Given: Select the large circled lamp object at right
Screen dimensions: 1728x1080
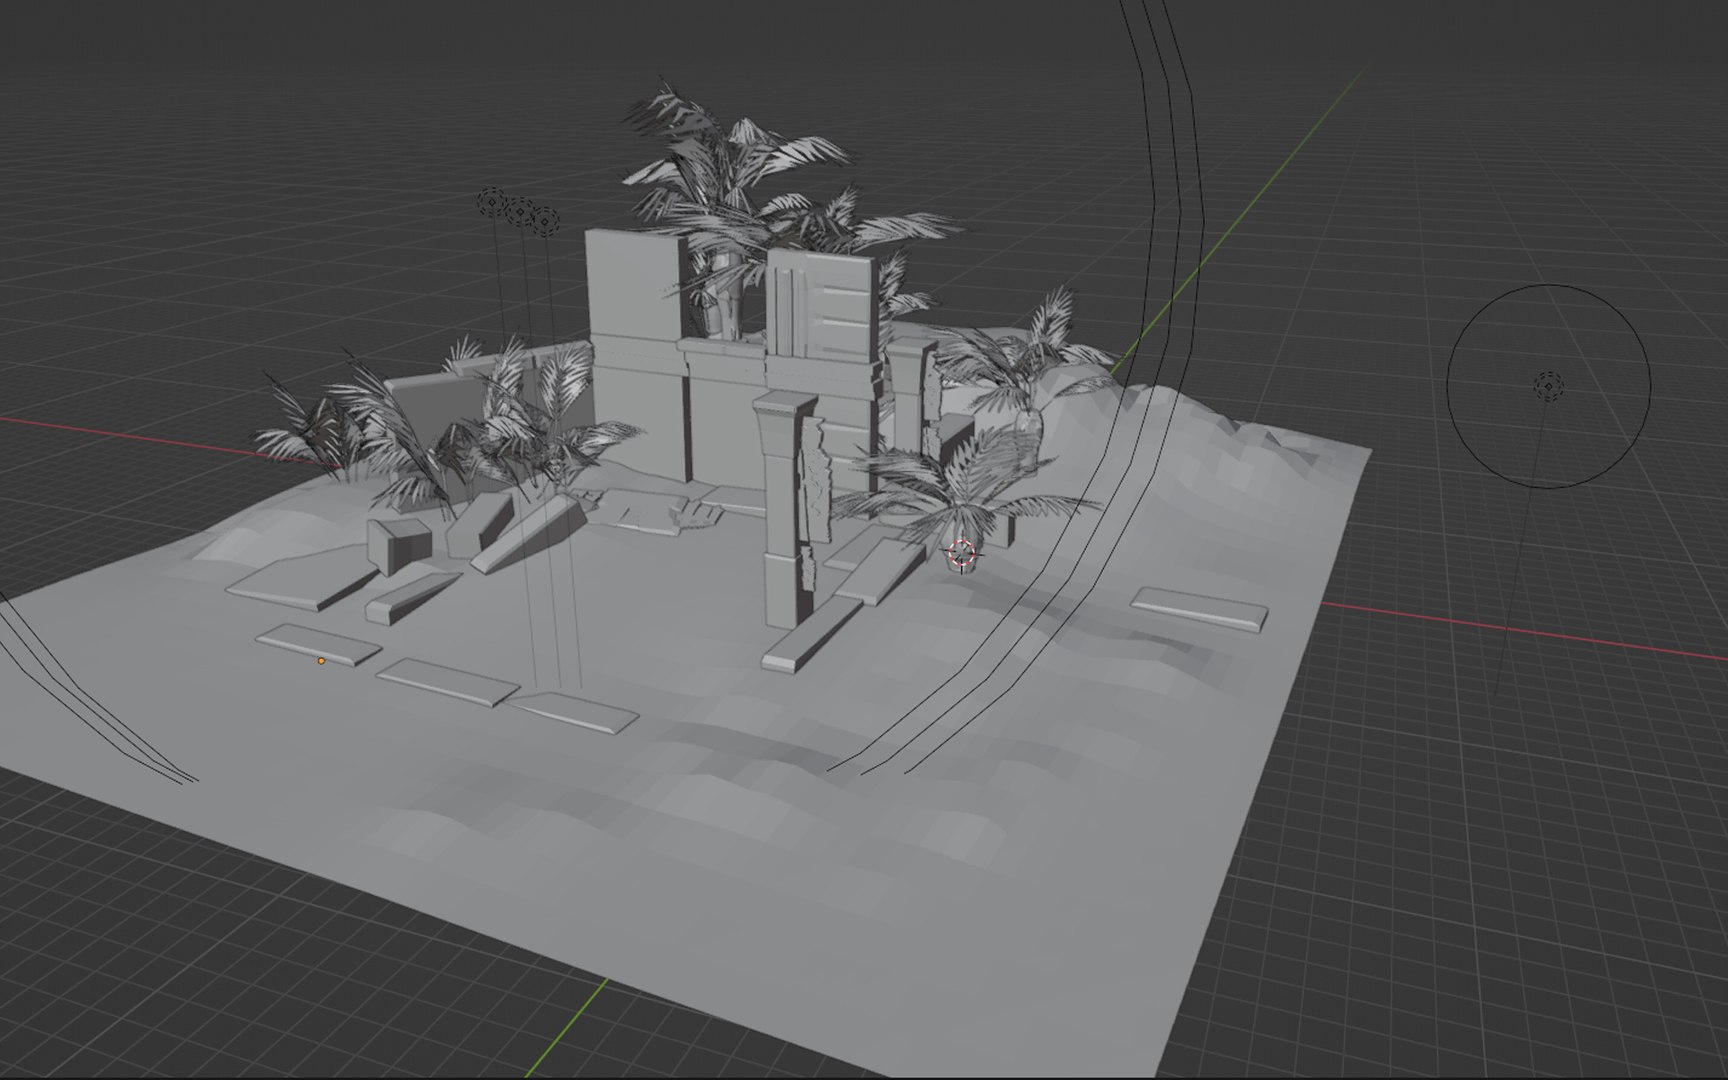Looking at the screenshot, I should [1548, 386].
